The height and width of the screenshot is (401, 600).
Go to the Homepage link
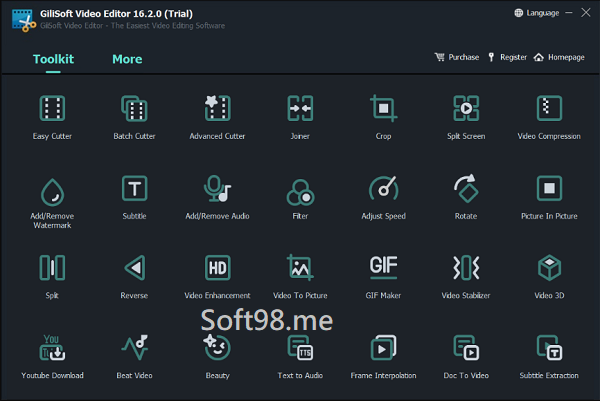pos(559,57)
